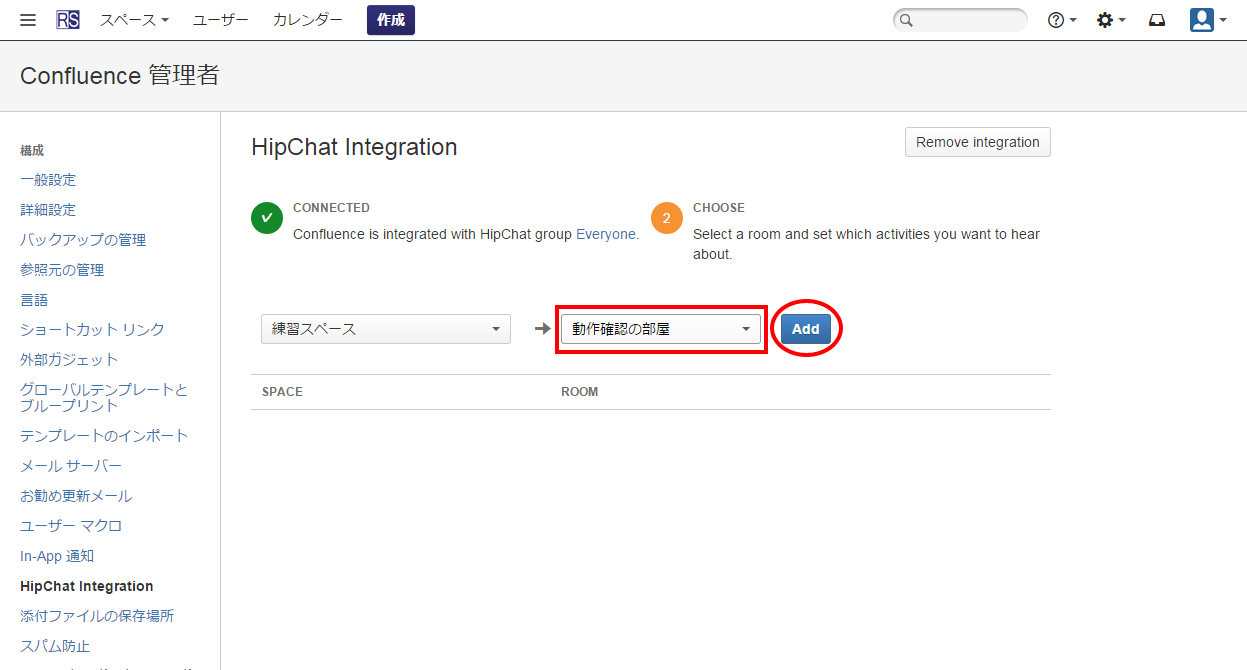Click the CONNECTED status label

(331, 208)
